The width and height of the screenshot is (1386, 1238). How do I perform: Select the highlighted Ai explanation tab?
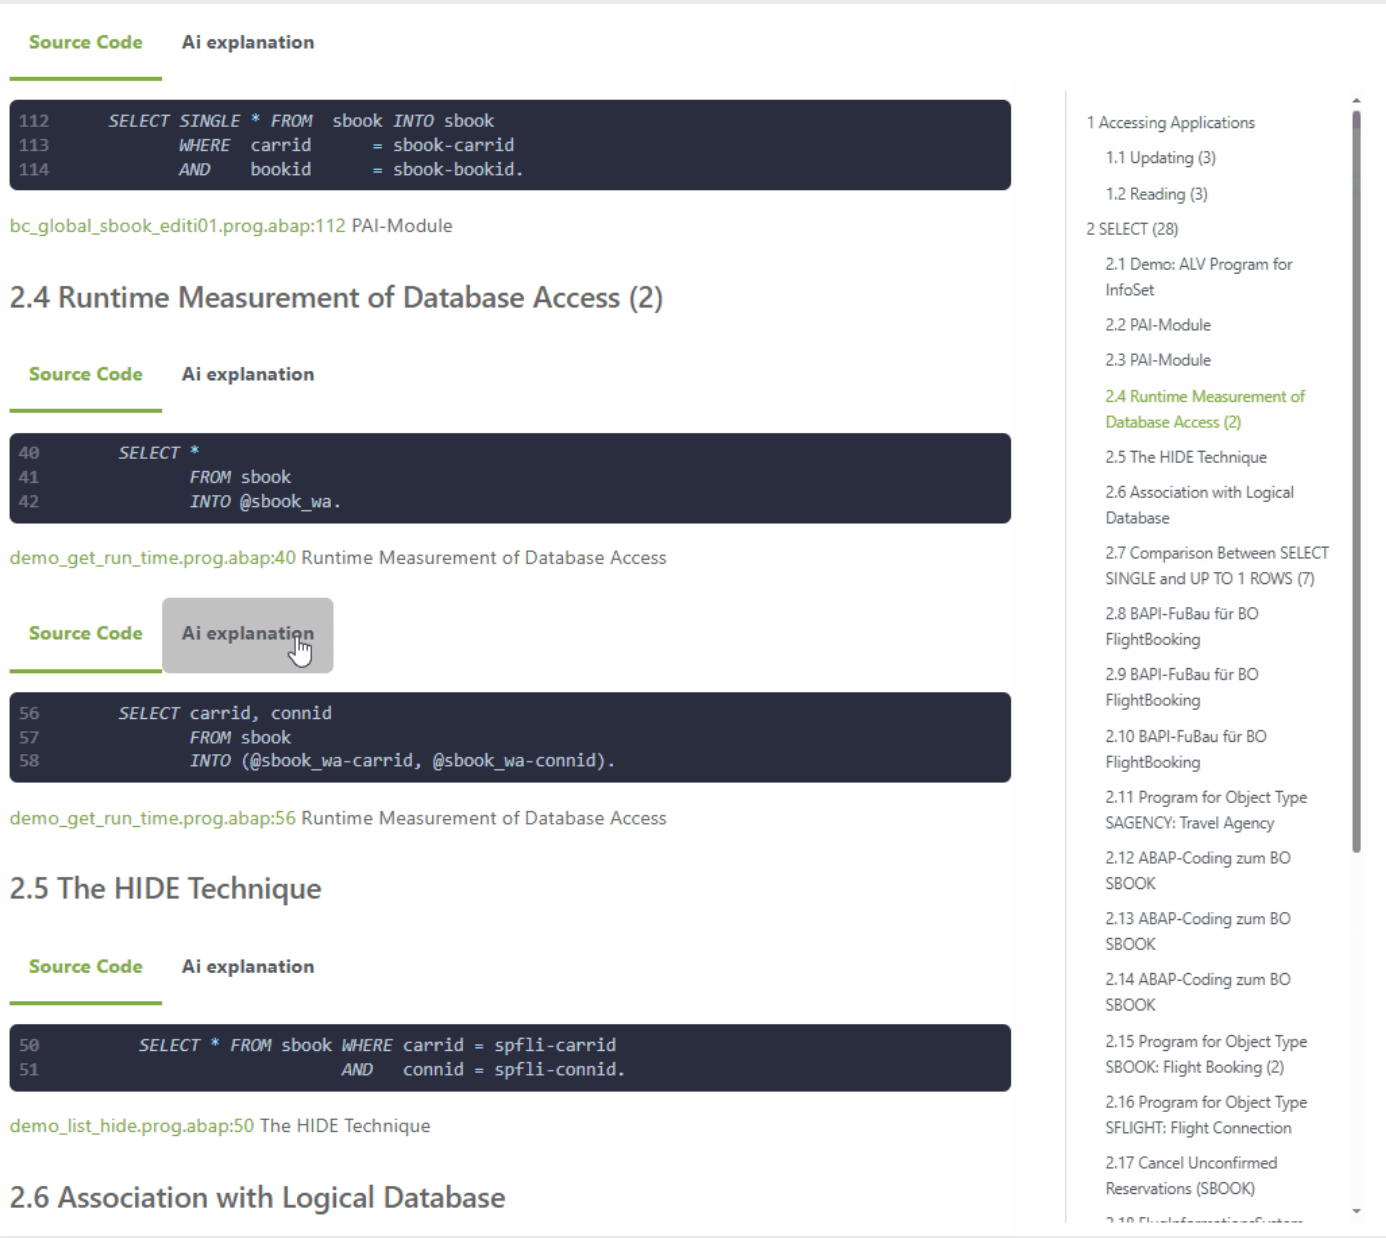click(247, 633)
